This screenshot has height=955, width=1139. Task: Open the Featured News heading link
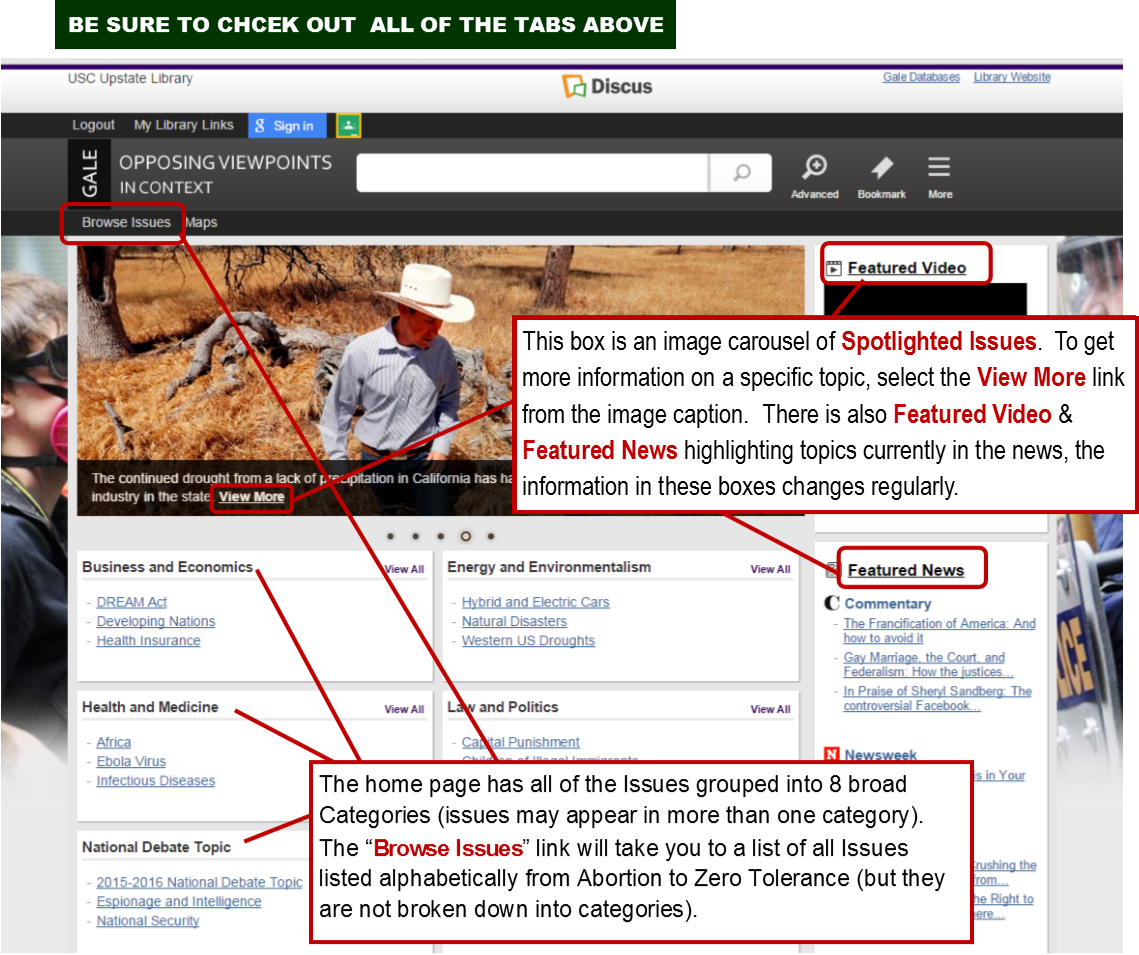click(906, 570)
